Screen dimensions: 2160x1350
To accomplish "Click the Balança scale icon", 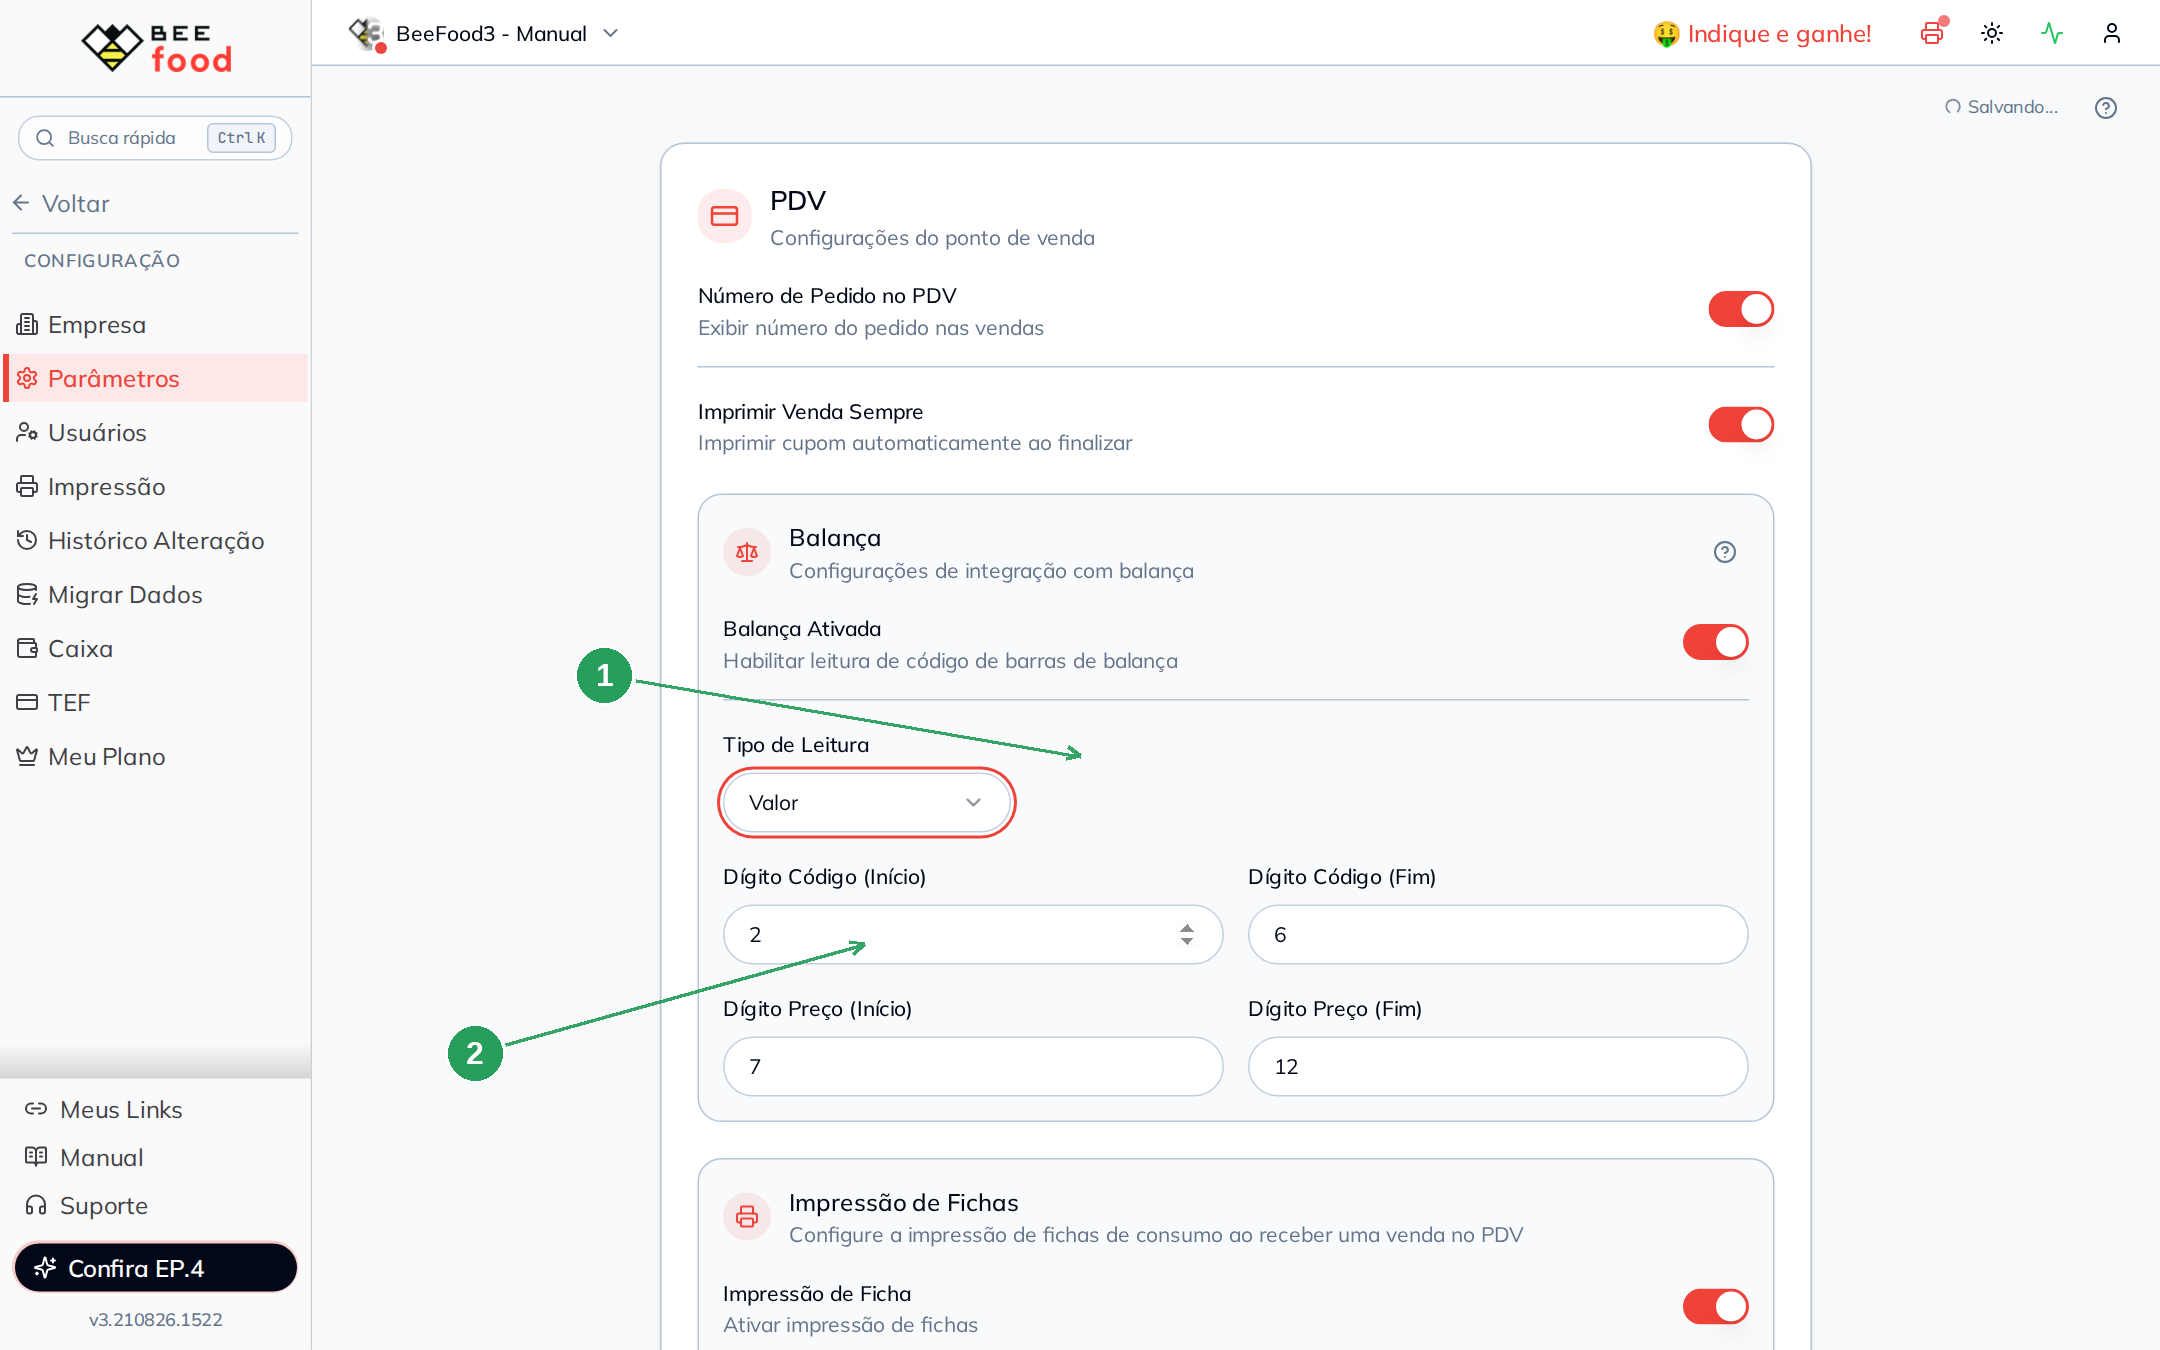I will coord(747,552).
